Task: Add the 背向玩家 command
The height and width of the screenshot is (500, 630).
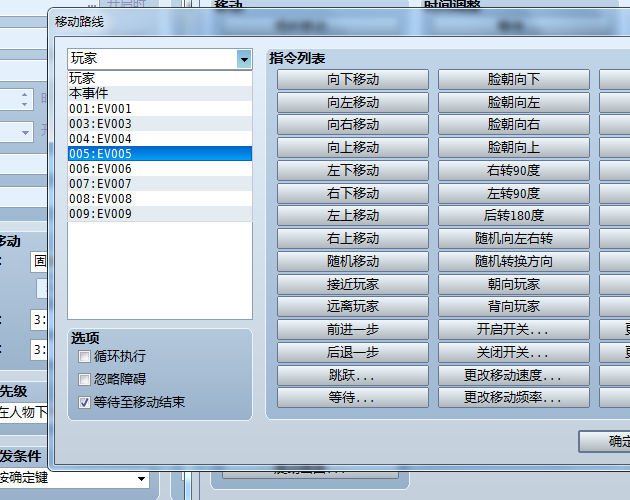Action: (x=514, y=306)
